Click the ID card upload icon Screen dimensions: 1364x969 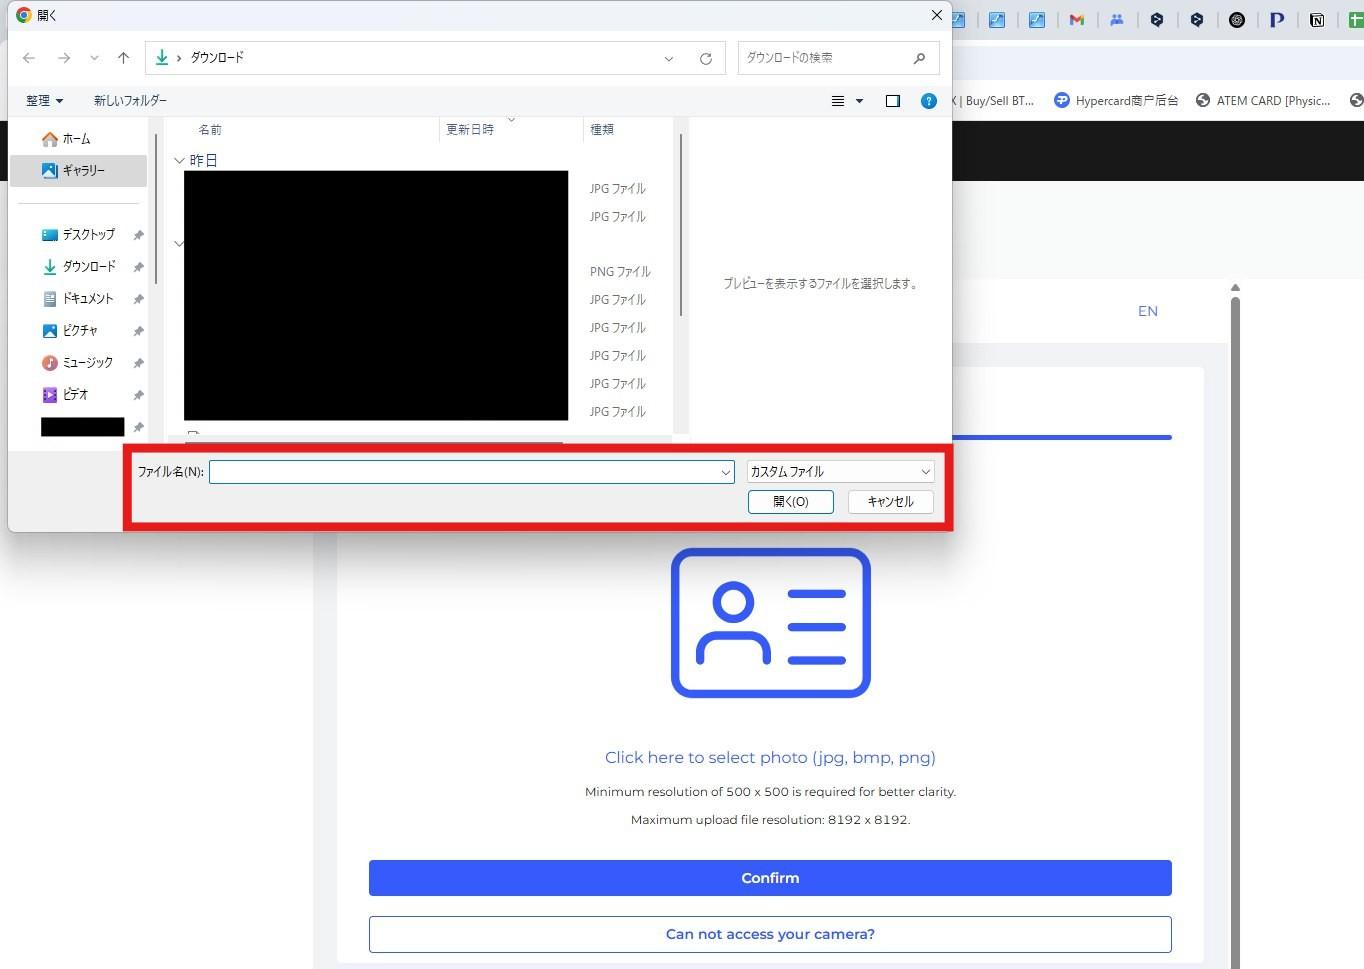[770, 622]
